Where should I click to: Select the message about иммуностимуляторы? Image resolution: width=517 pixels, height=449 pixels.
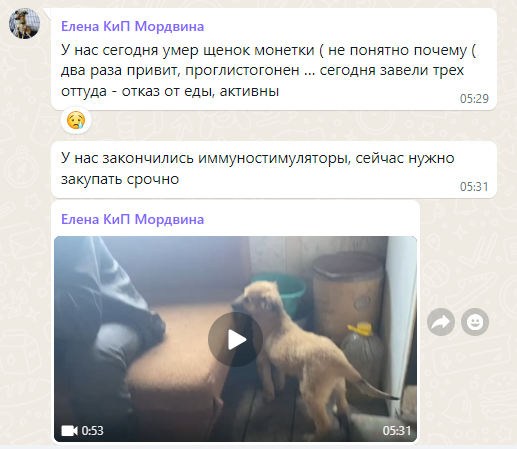click(x=274, y=169)
